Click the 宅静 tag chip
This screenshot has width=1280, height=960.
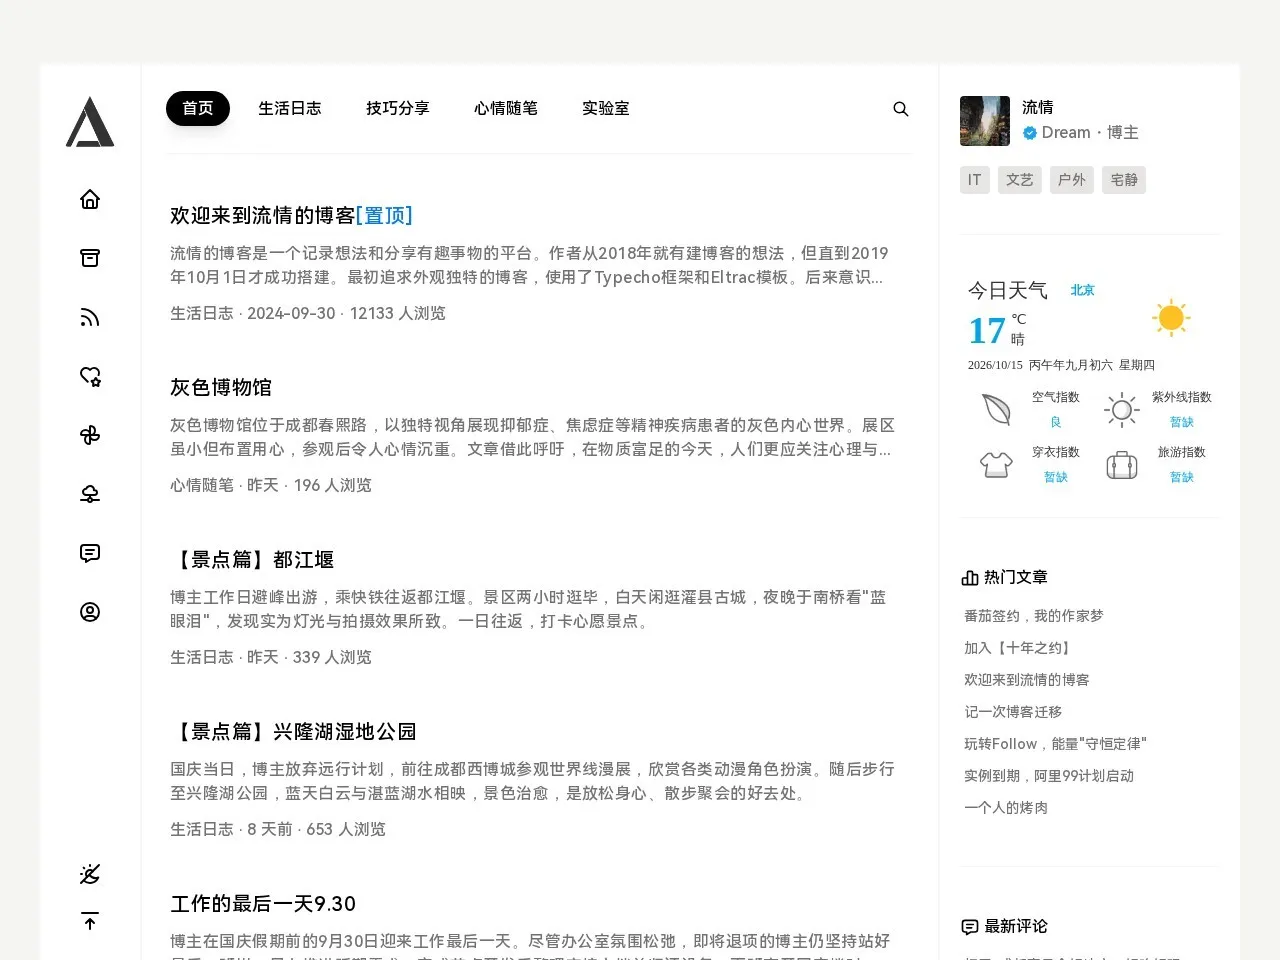tap(1124, 180)
